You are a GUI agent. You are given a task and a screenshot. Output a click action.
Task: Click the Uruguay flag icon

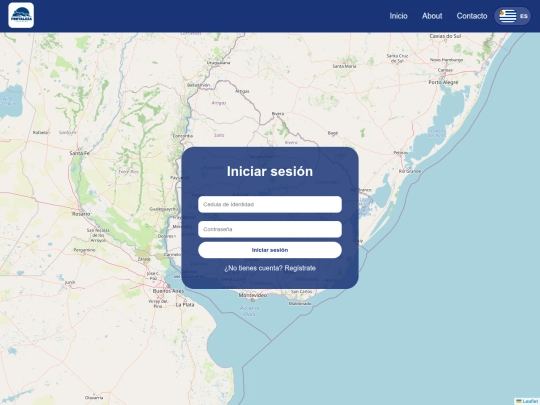pos(508,16)
